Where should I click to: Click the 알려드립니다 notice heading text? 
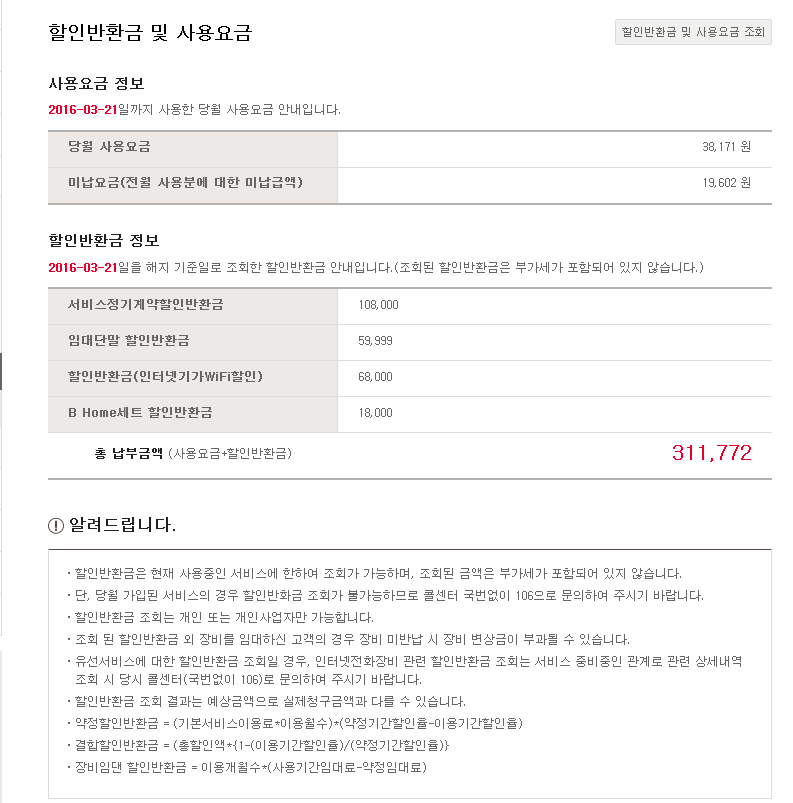click(x=122, y=525)
